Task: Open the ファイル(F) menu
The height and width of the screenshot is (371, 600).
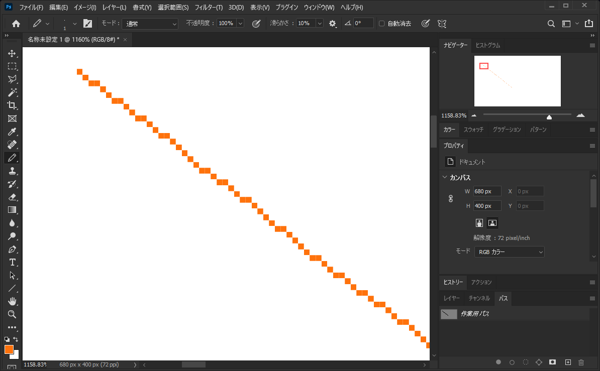Action: pyautogui.click(x=31, y=7)
